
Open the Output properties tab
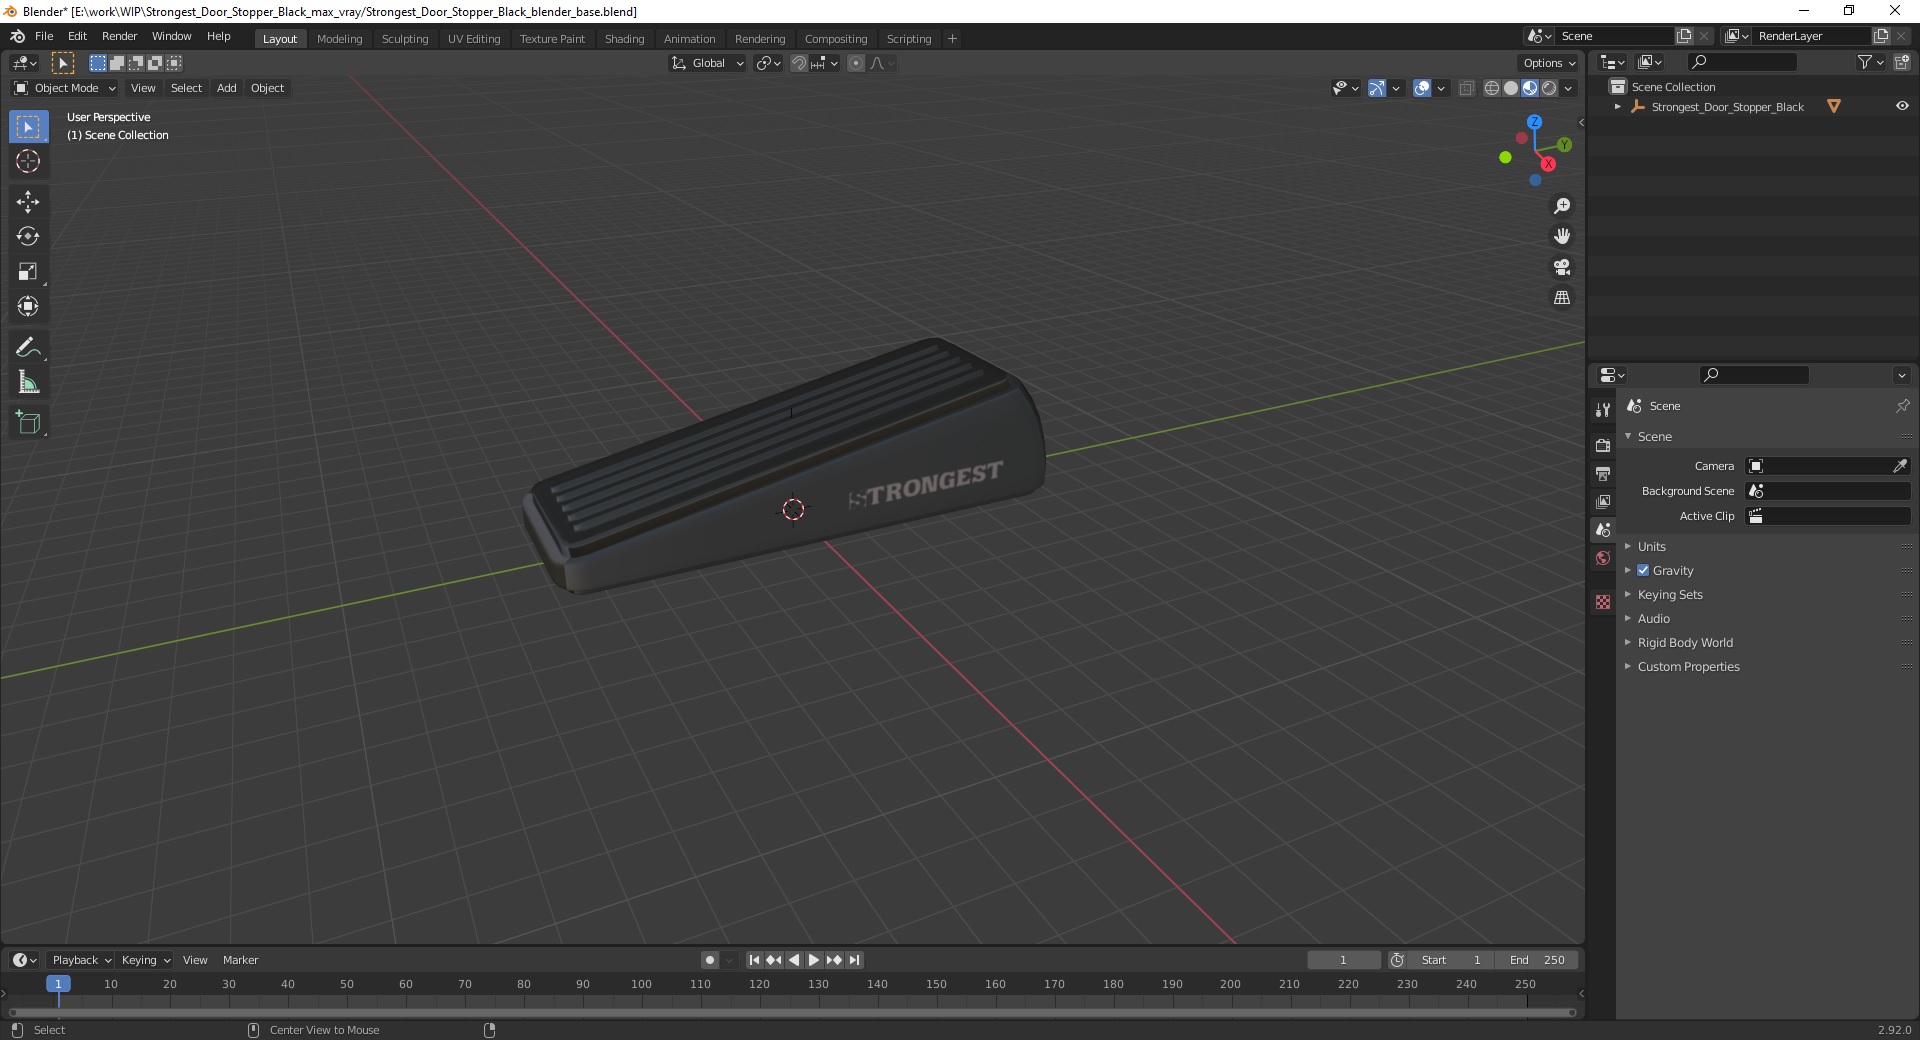(x=1603, y=473)
